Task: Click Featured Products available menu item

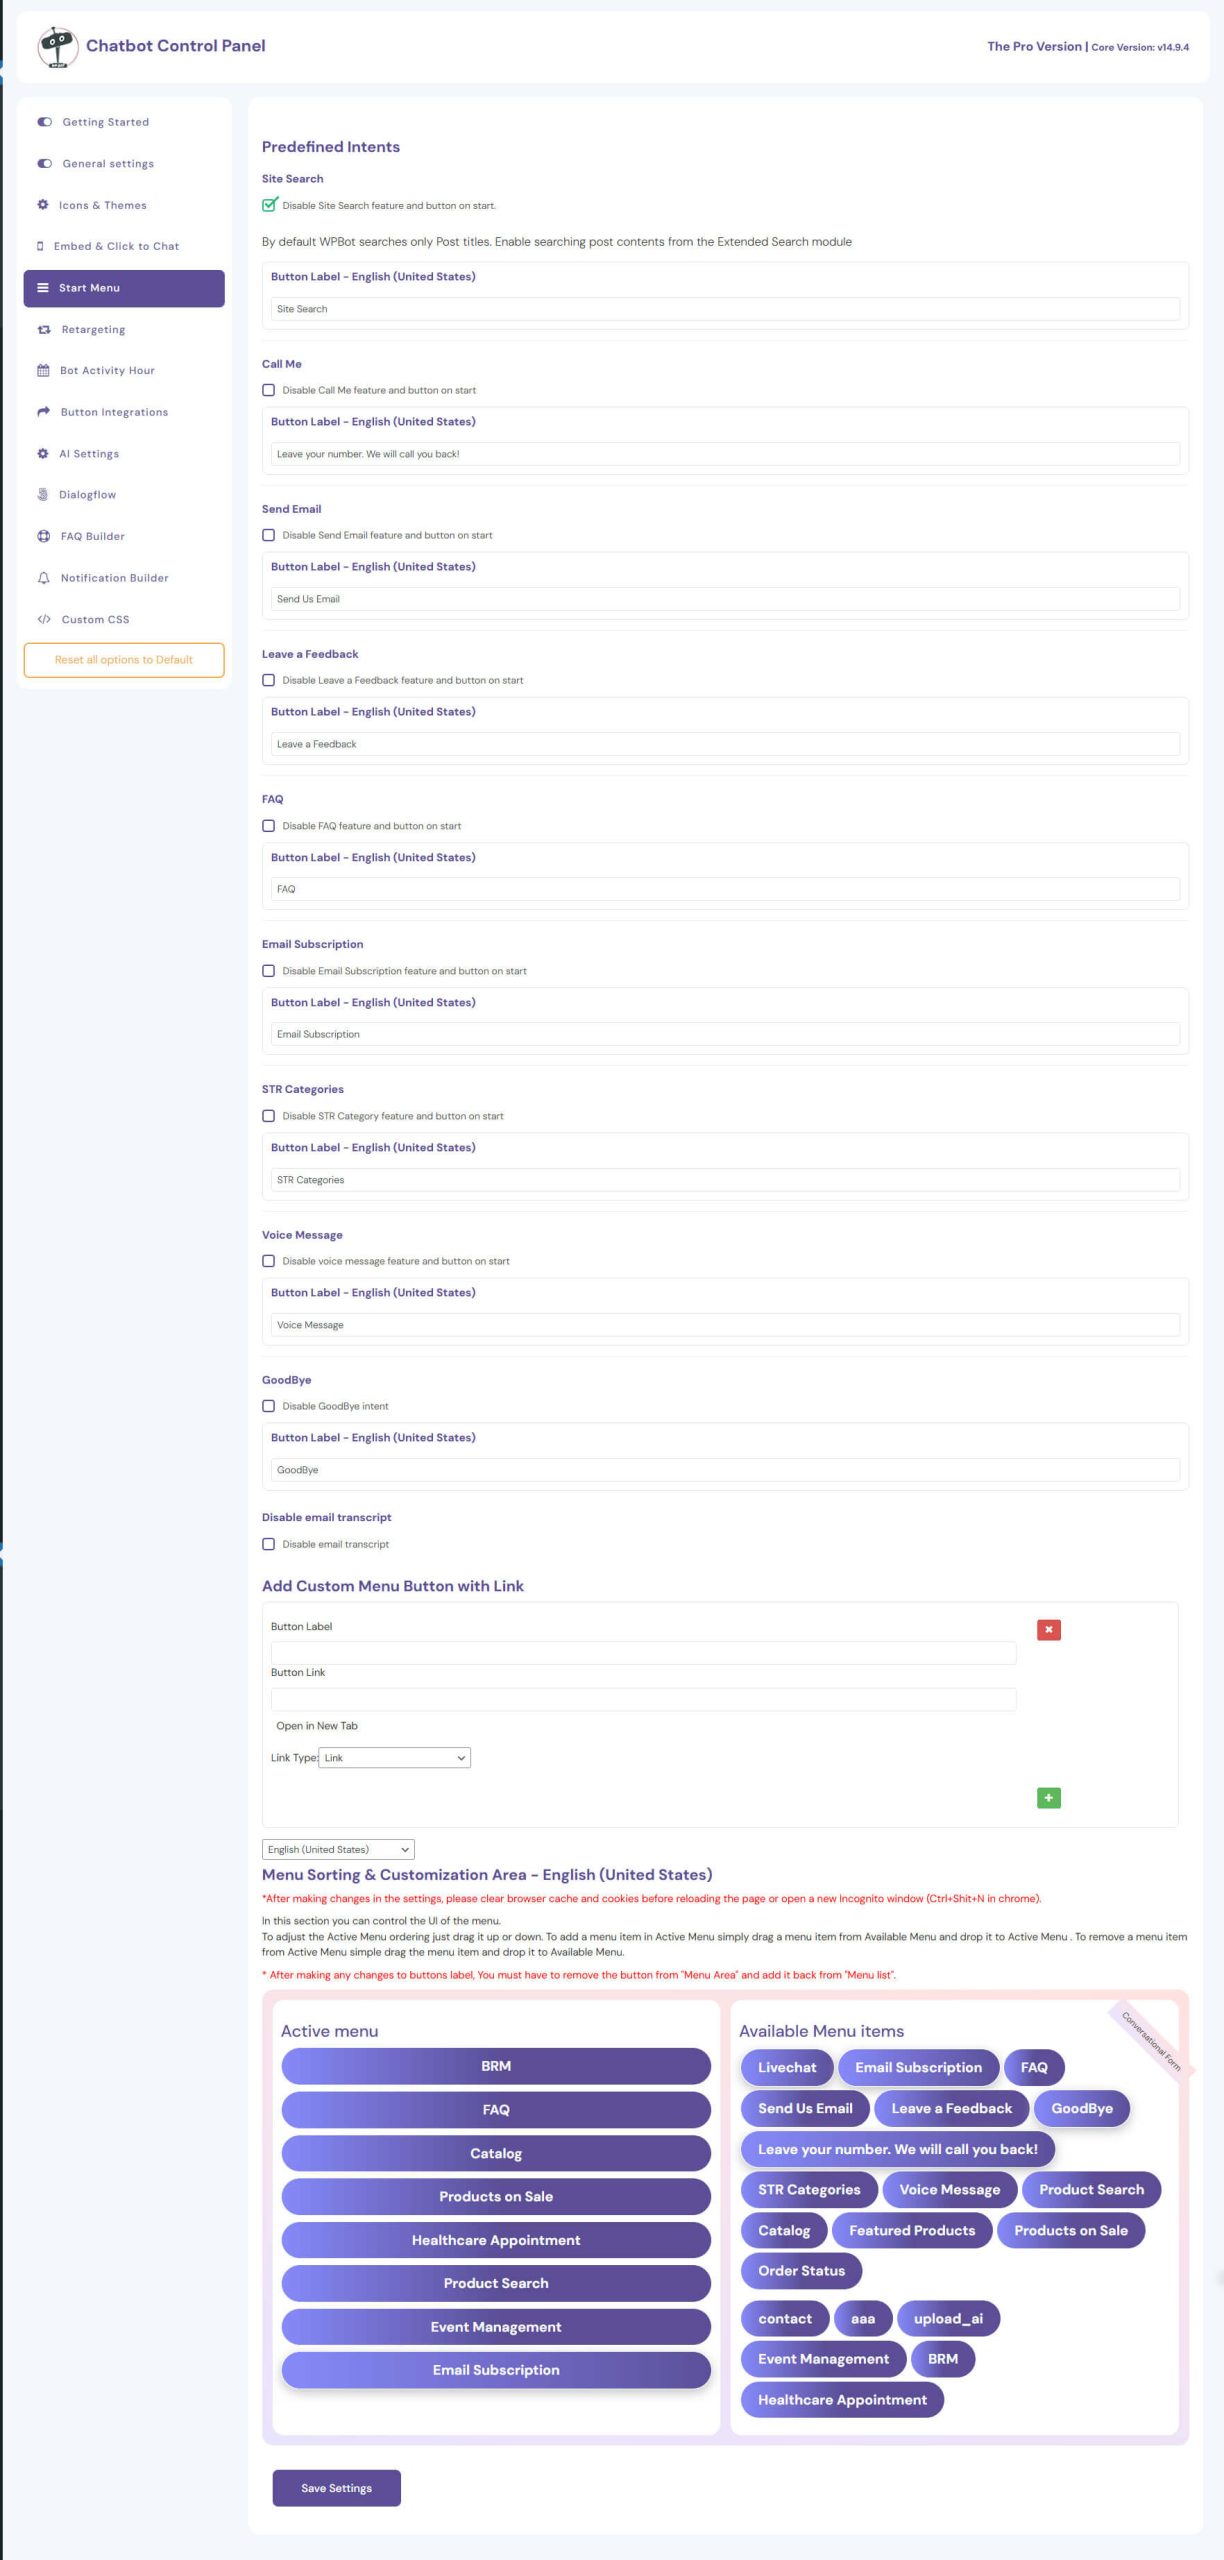Action: [912, 2231]
